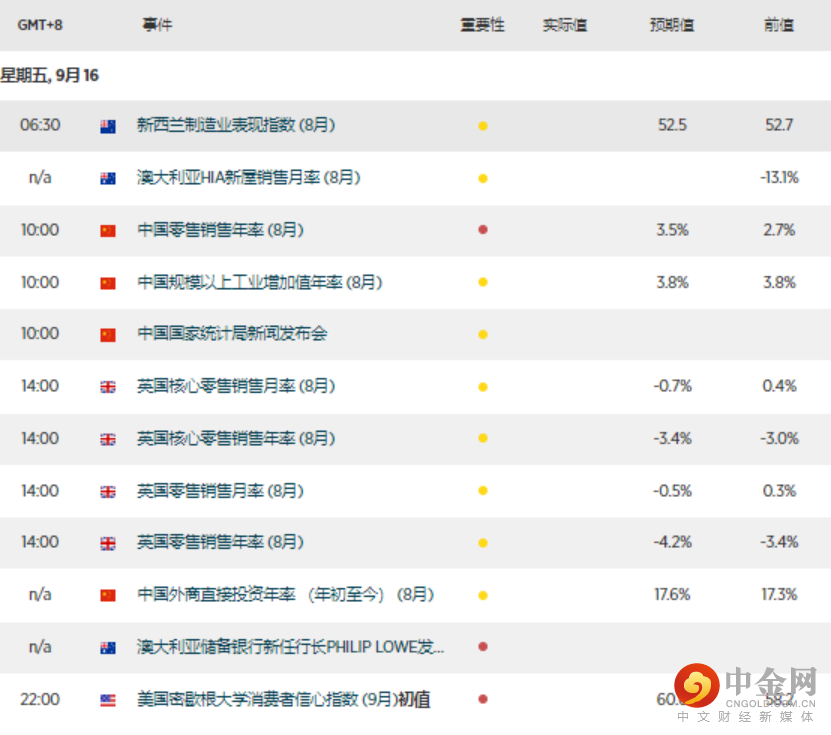Click the 06:30 time cell
Screen dimensions: 831x735
click(40, 125)
